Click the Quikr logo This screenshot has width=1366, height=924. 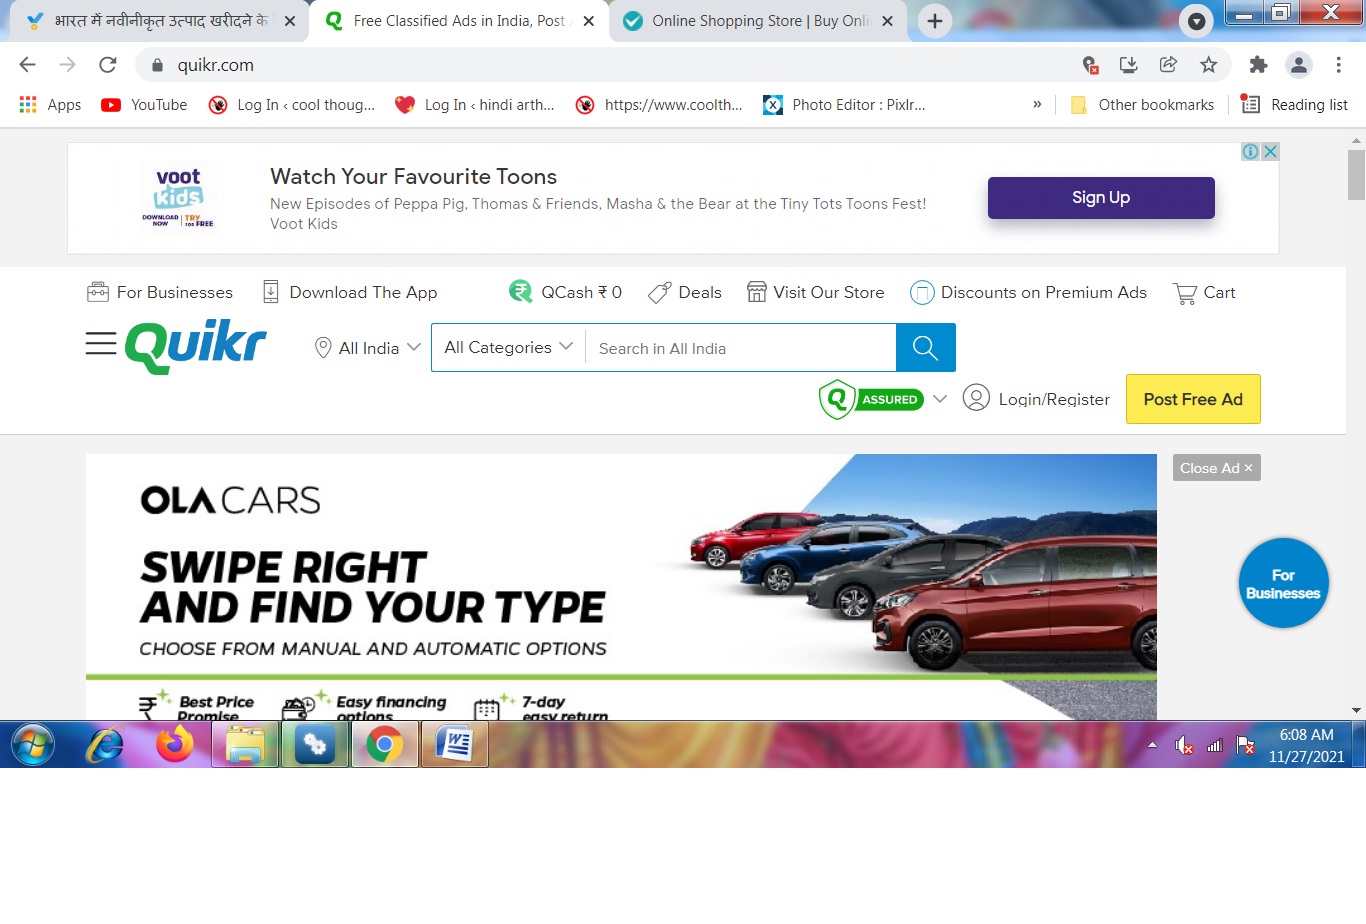[196, 347]
